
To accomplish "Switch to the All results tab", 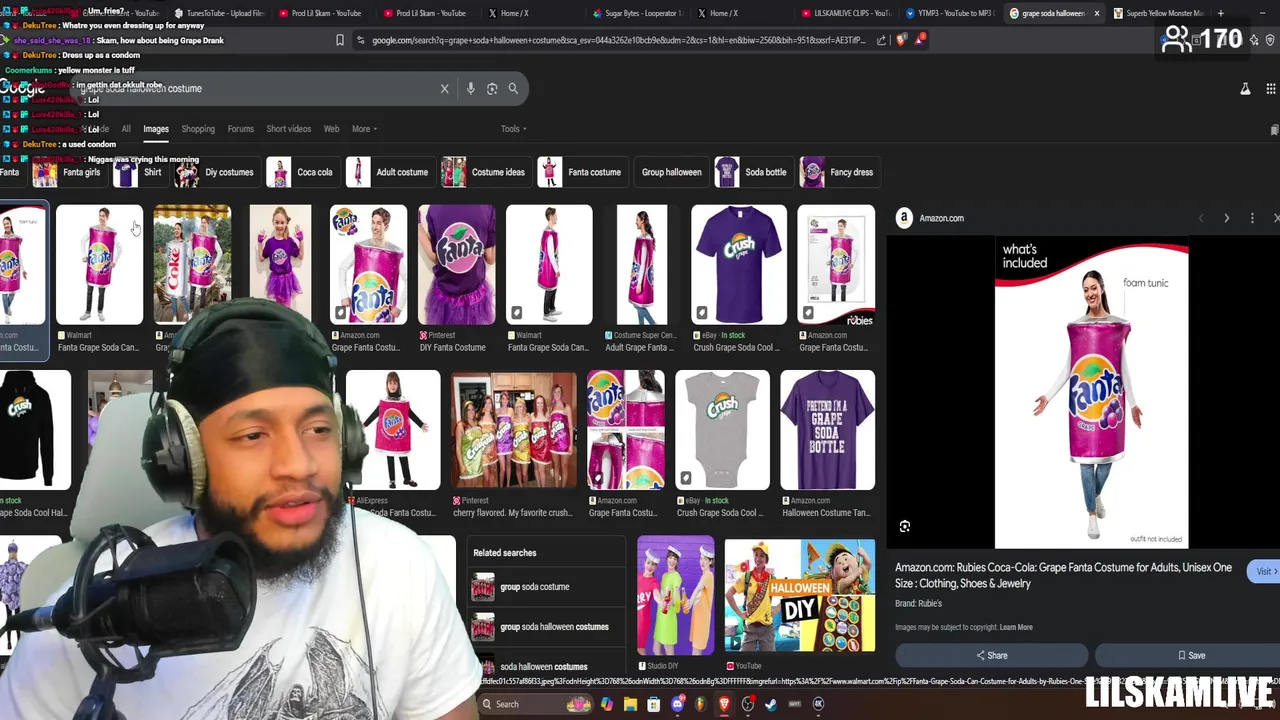I will click(x=126, y=129).
